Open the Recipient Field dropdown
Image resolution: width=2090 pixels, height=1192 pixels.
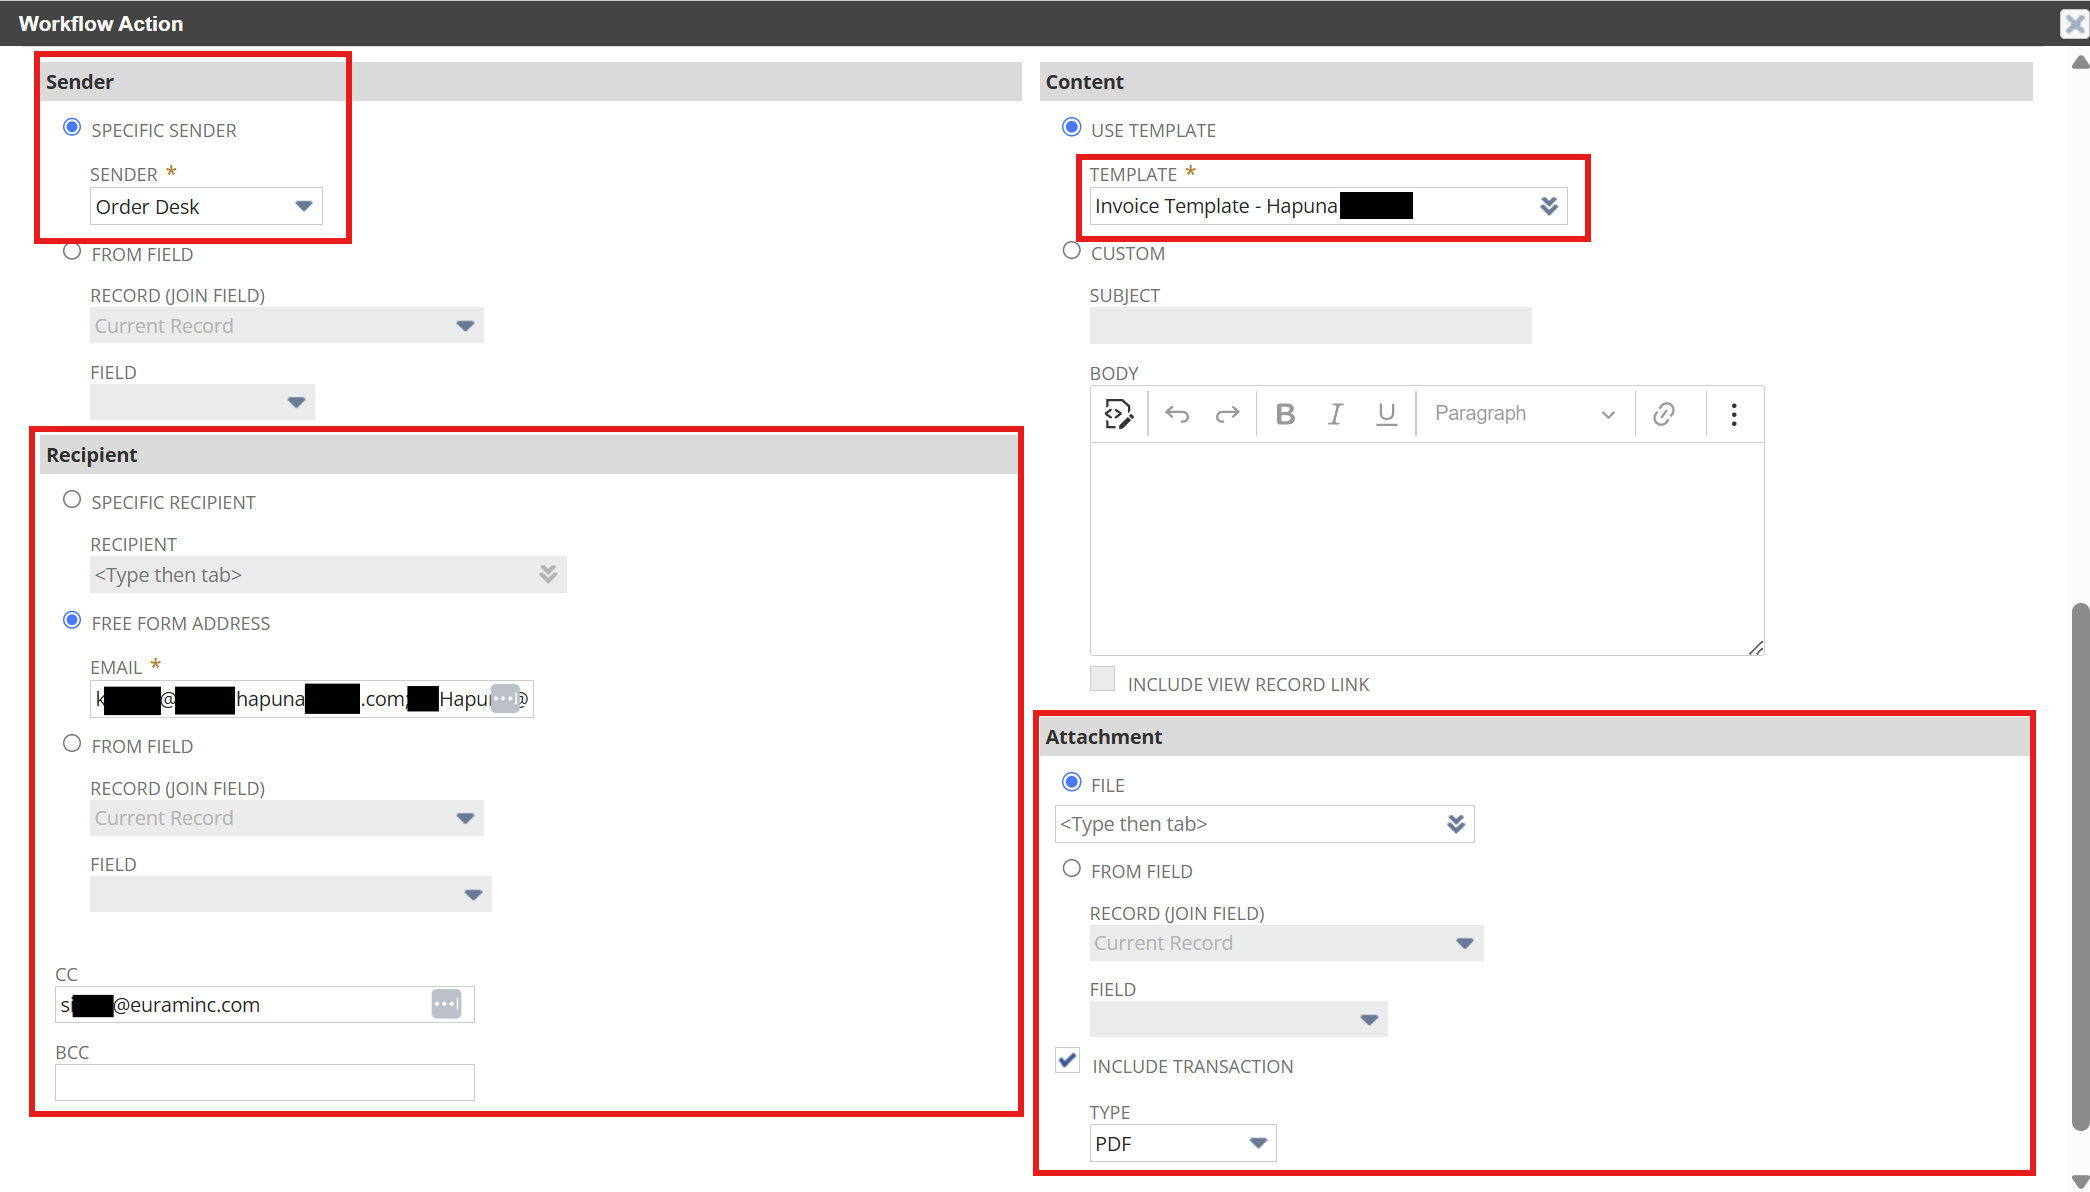tap(291, 894)
